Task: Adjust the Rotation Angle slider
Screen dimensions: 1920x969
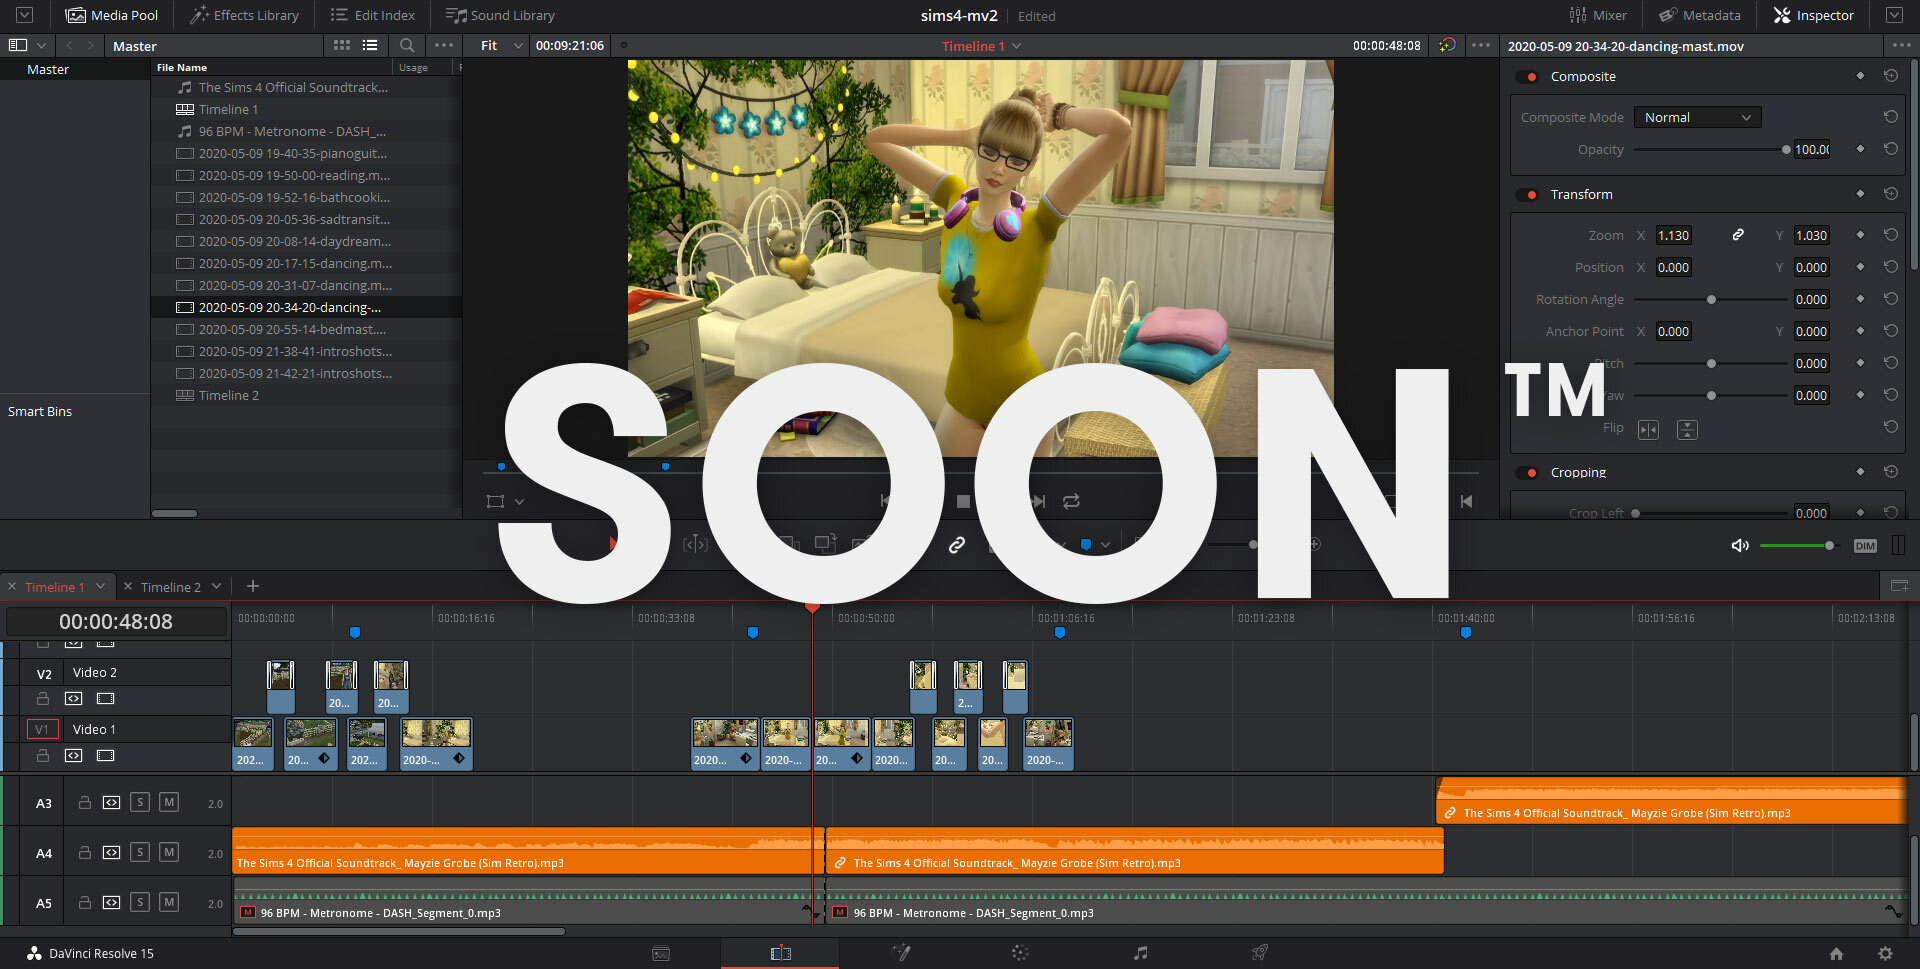Action: click(x=1711, y=299)
